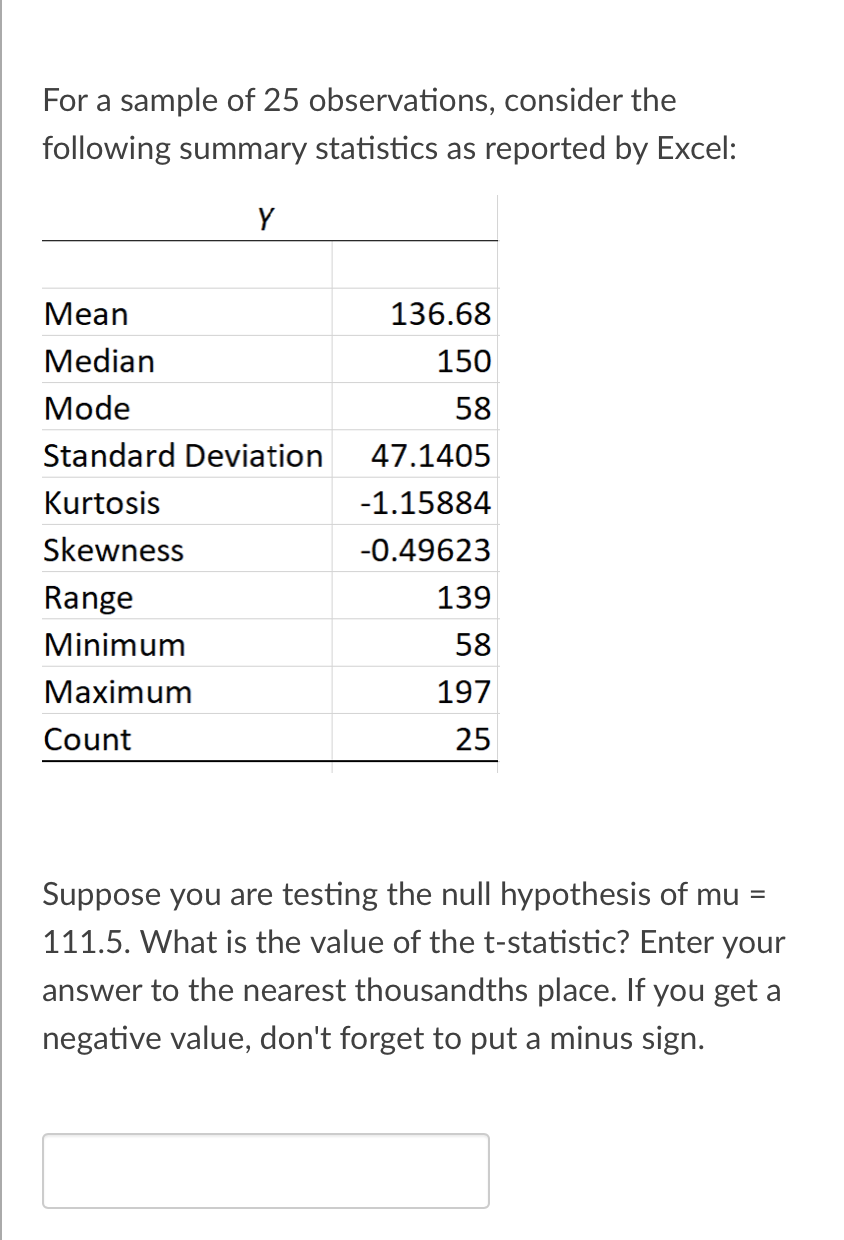Click the Mean row label
Viewport: 844px width, 1240px height.
click(85, 314)
